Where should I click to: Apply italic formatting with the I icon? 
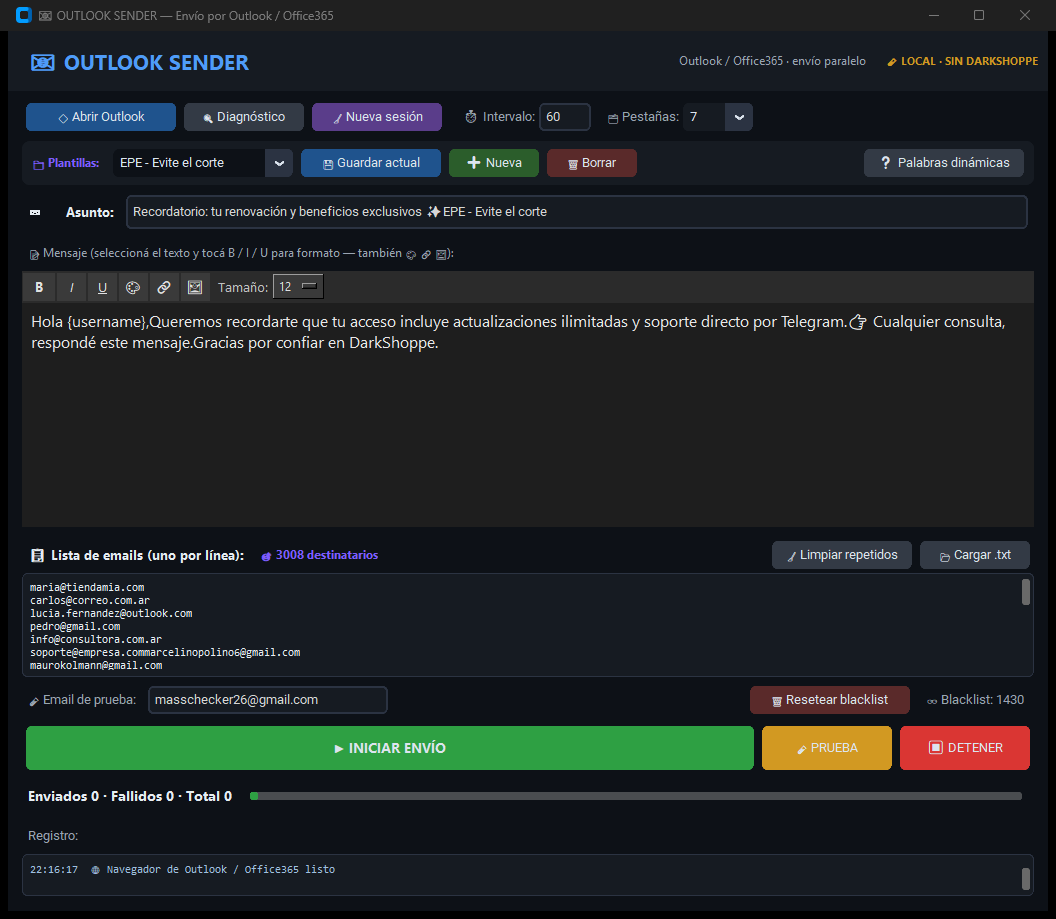click(x=71, y=287)
